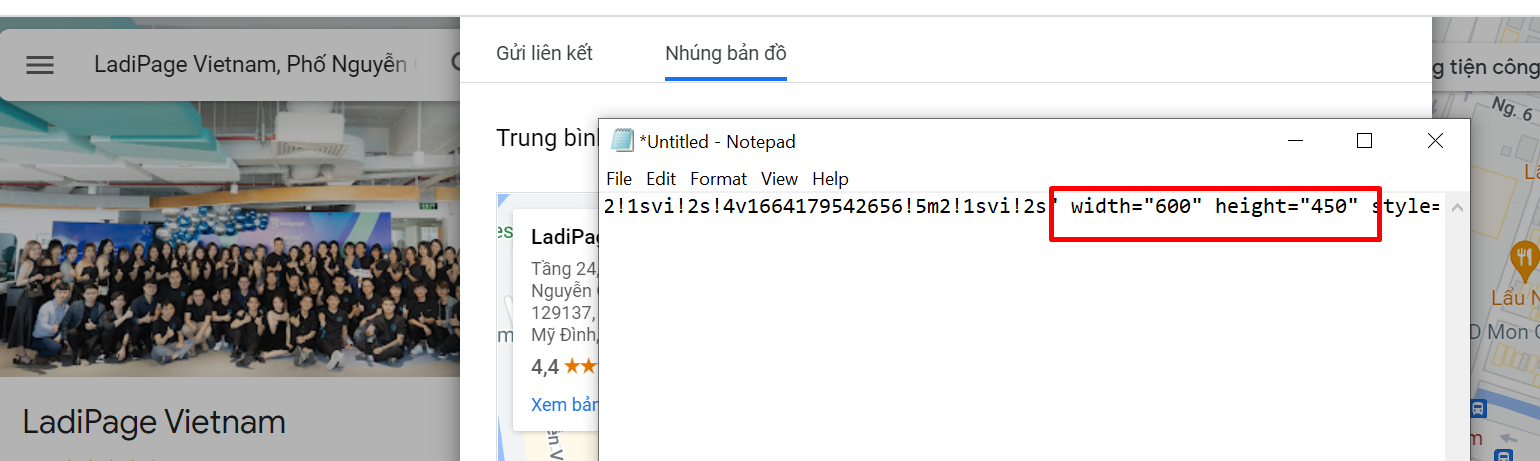
Task: Open the View menu in Notepad
Action: 779,179
